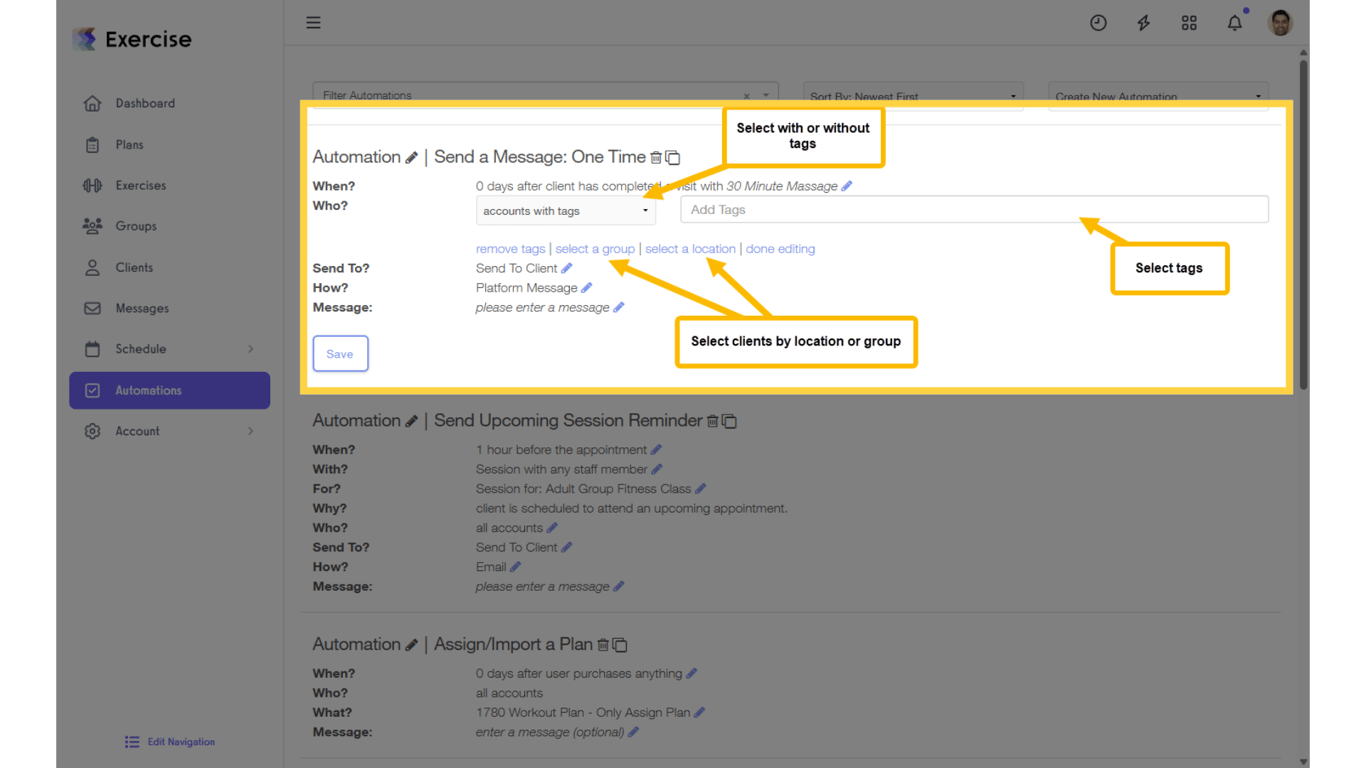
Task: Open the Dashboard from the sidebar
Action: click(145, 103)
